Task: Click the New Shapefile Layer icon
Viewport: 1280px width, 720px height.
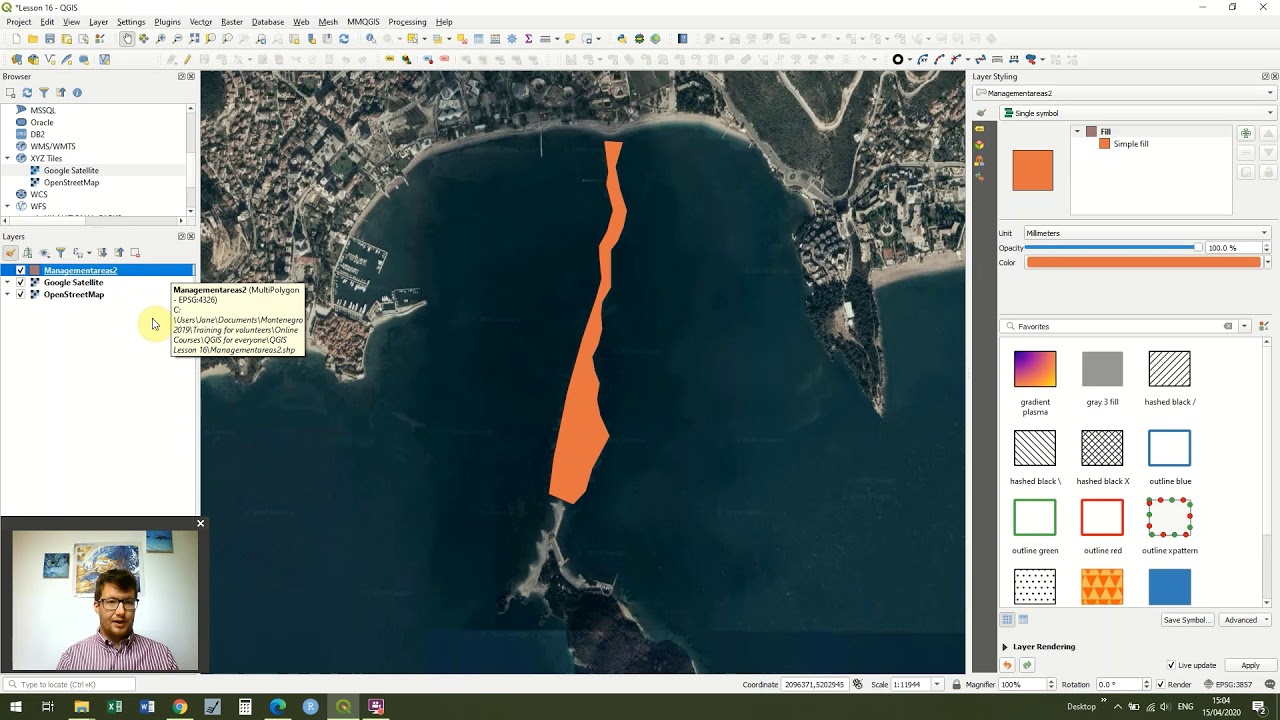Action: point(50,59)
